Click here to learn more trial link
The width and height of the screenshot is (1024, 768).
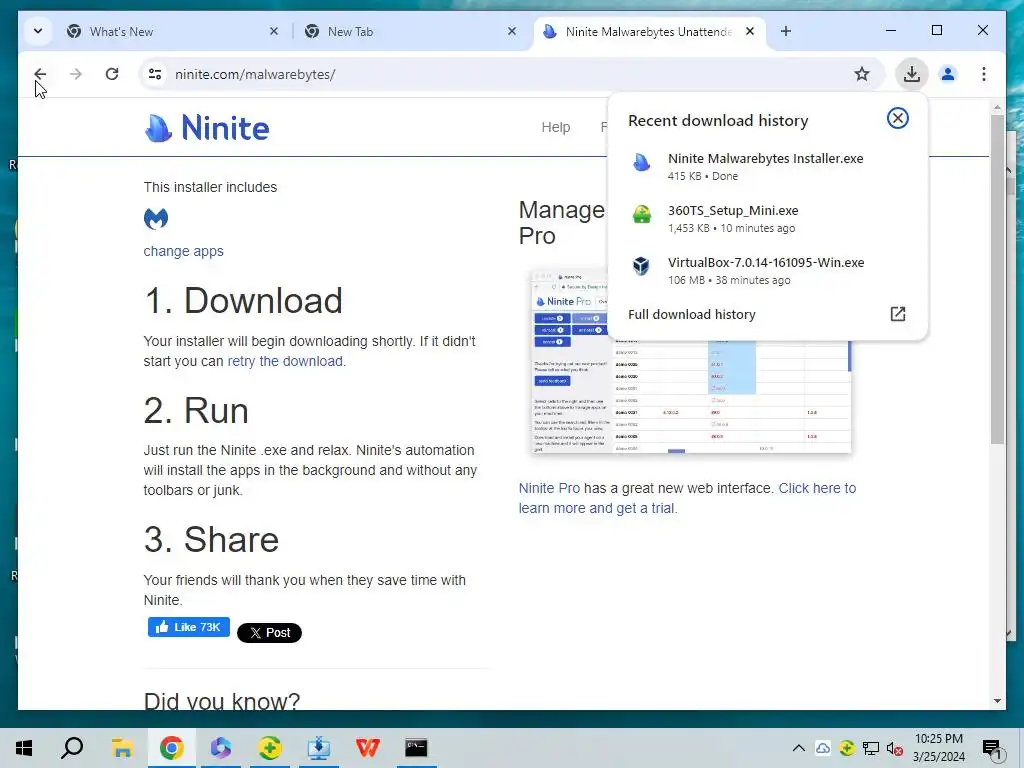coord(687,498)
